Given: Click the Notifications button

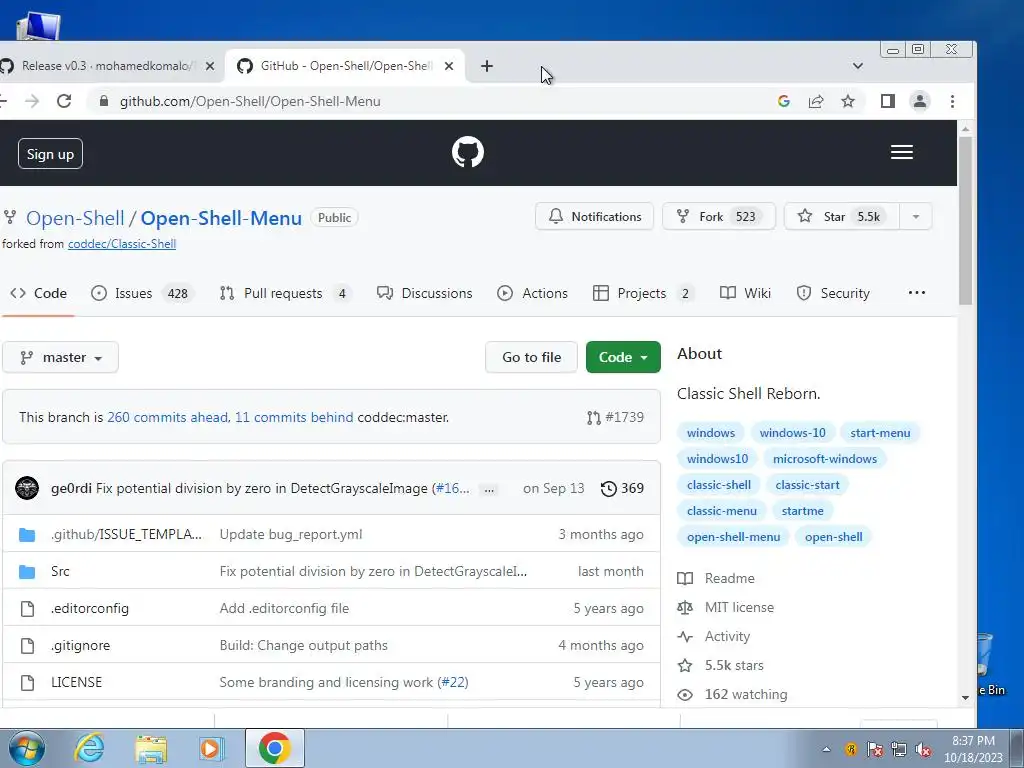Looking at the screenshot, I should pos(594,217).
